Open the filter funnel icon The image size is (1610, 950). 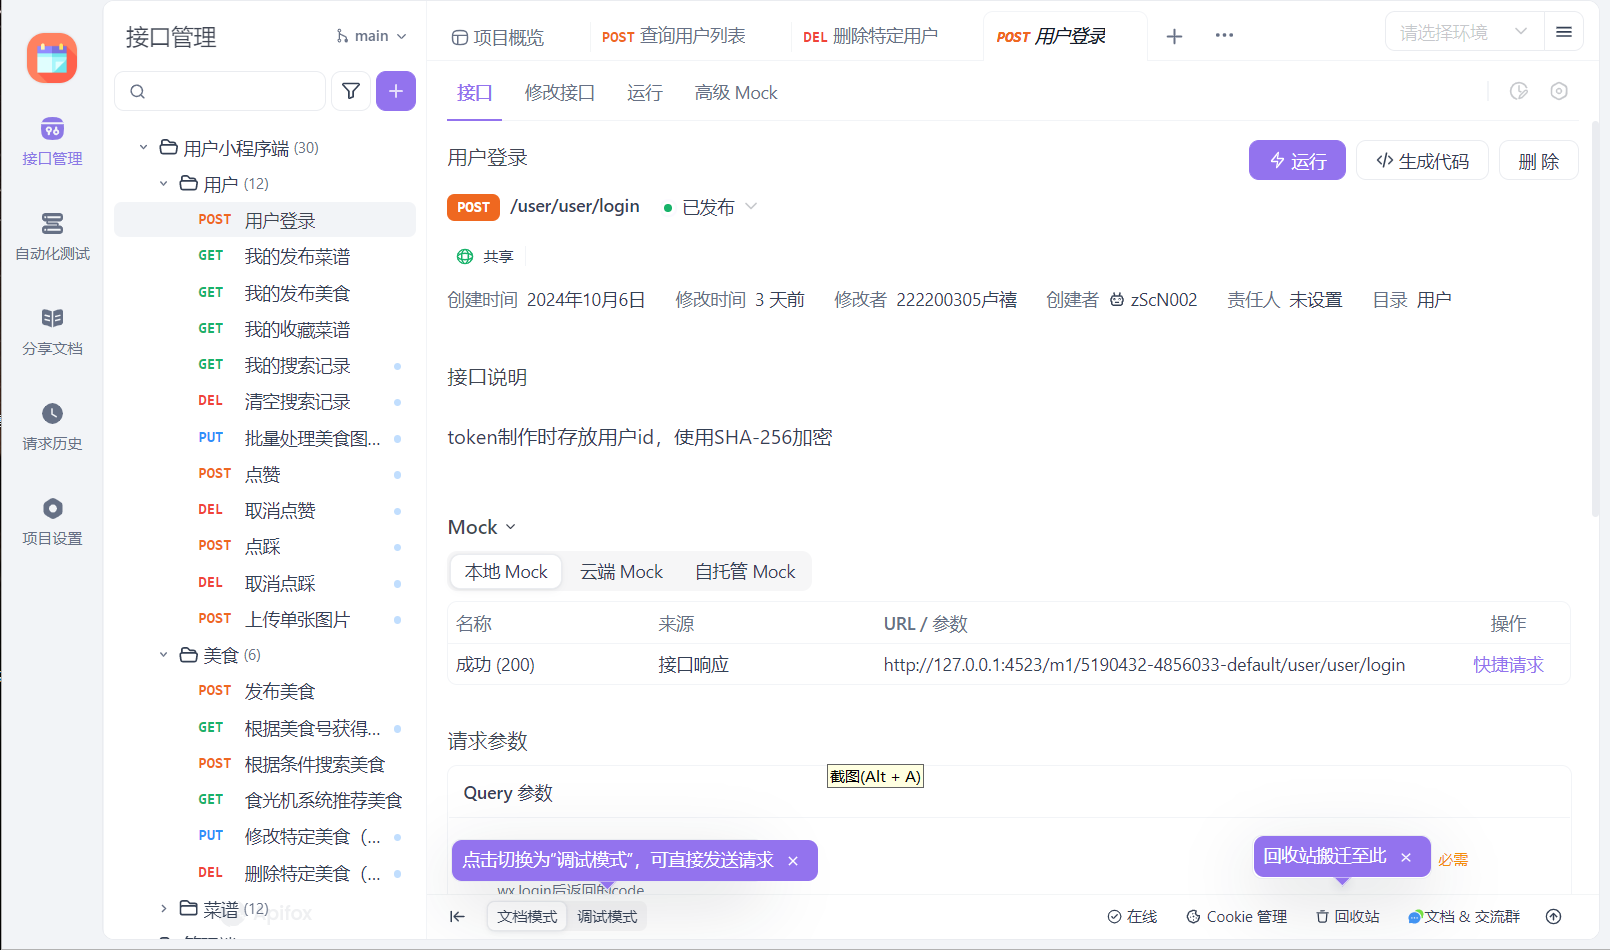pyautogui.click(x=351, y=91)
